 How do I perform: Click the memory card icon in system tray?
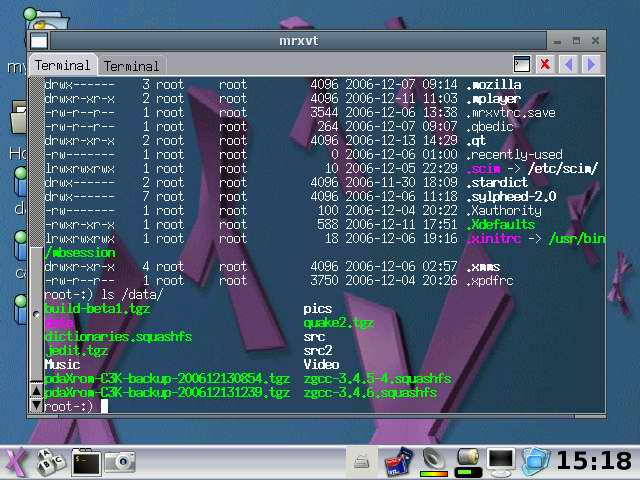(398, 462)
